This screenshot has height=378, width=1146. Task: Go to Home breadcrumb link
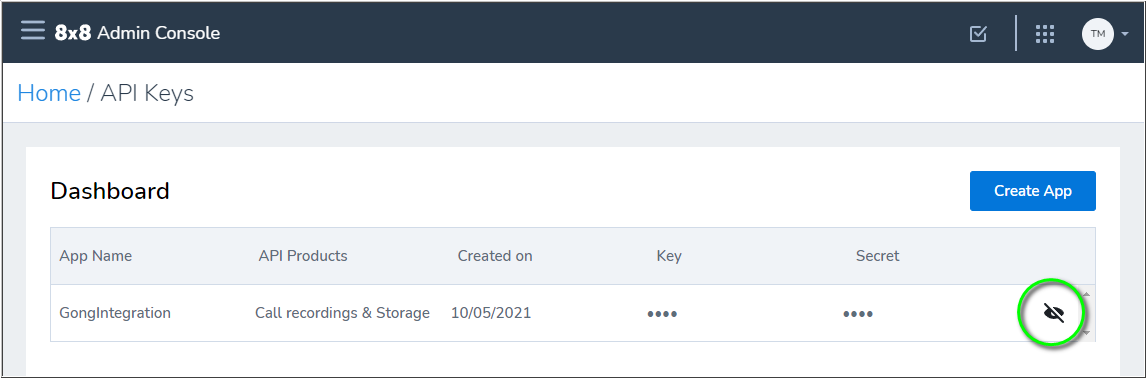(49, 93)
